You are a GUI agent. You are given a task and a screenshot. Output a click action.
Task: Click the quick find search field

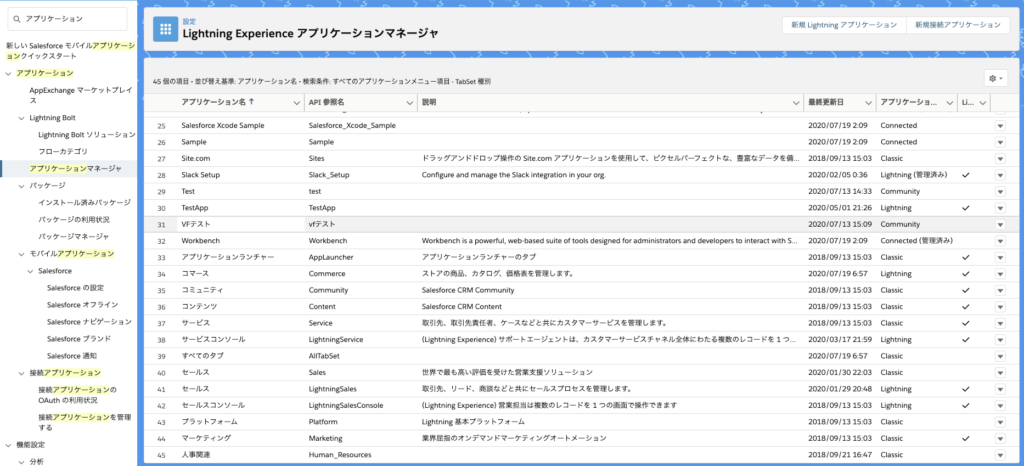[x=67, y=20]
